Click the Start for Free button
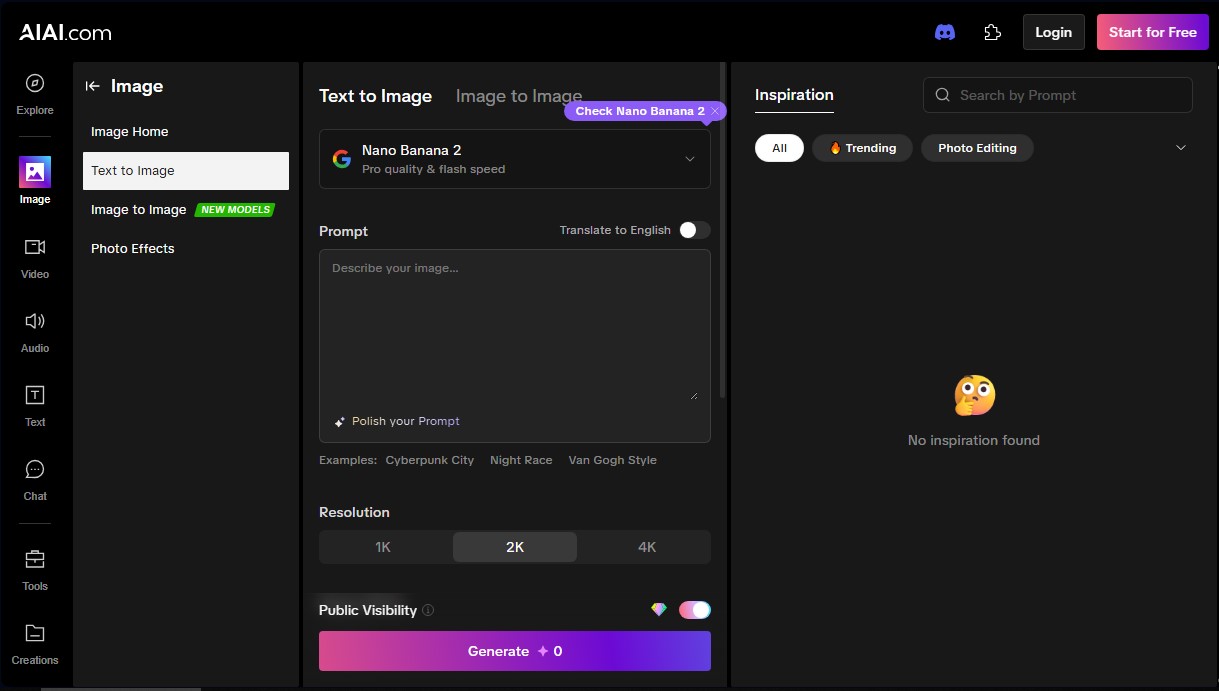The height and width of the screenshot is (691, 1219). [x=1152, y=31]
